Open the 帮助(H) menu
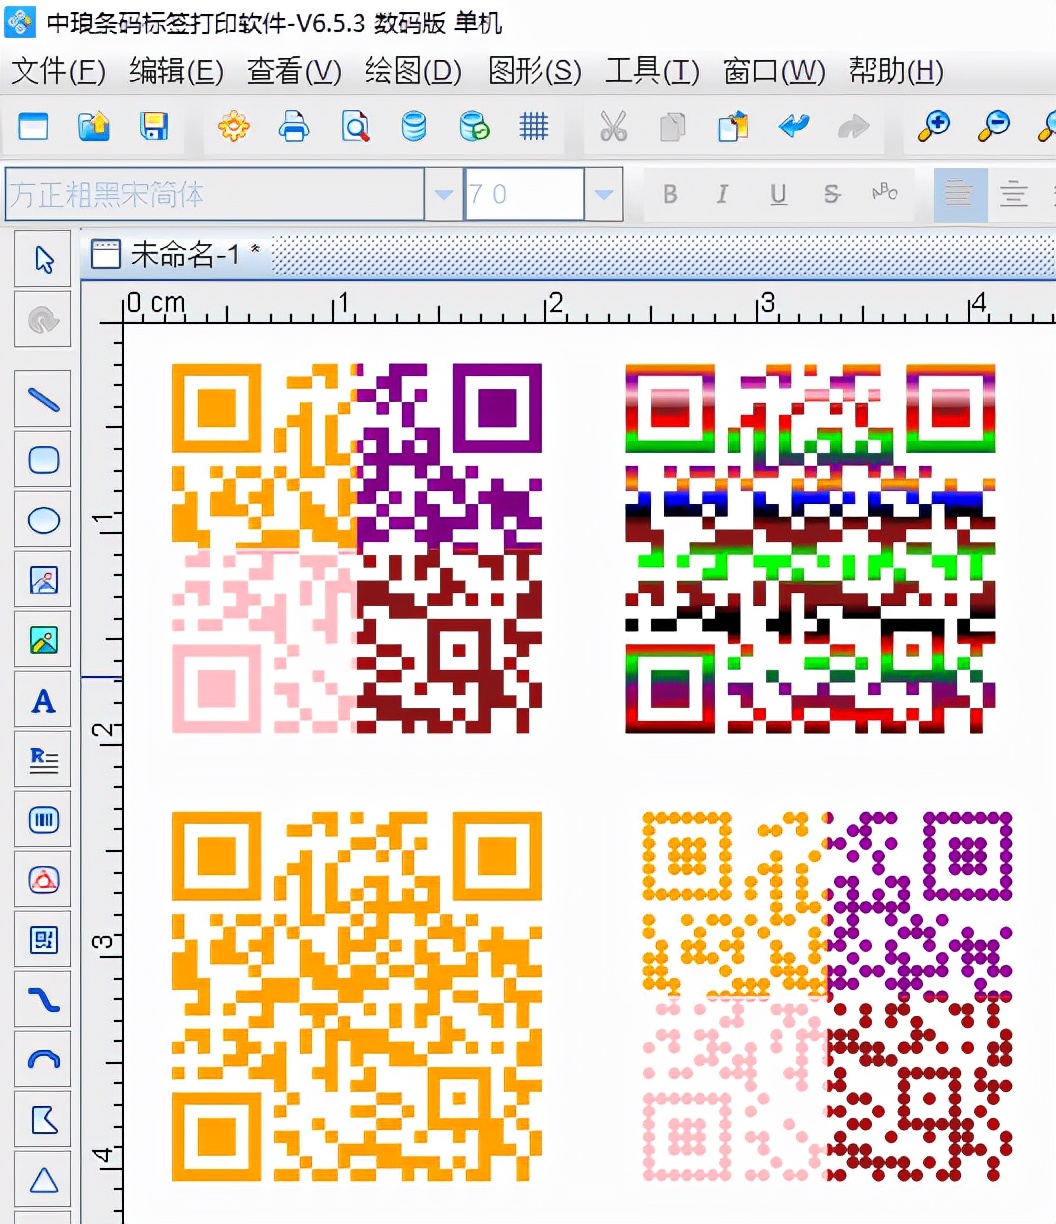 pos(895,71)
